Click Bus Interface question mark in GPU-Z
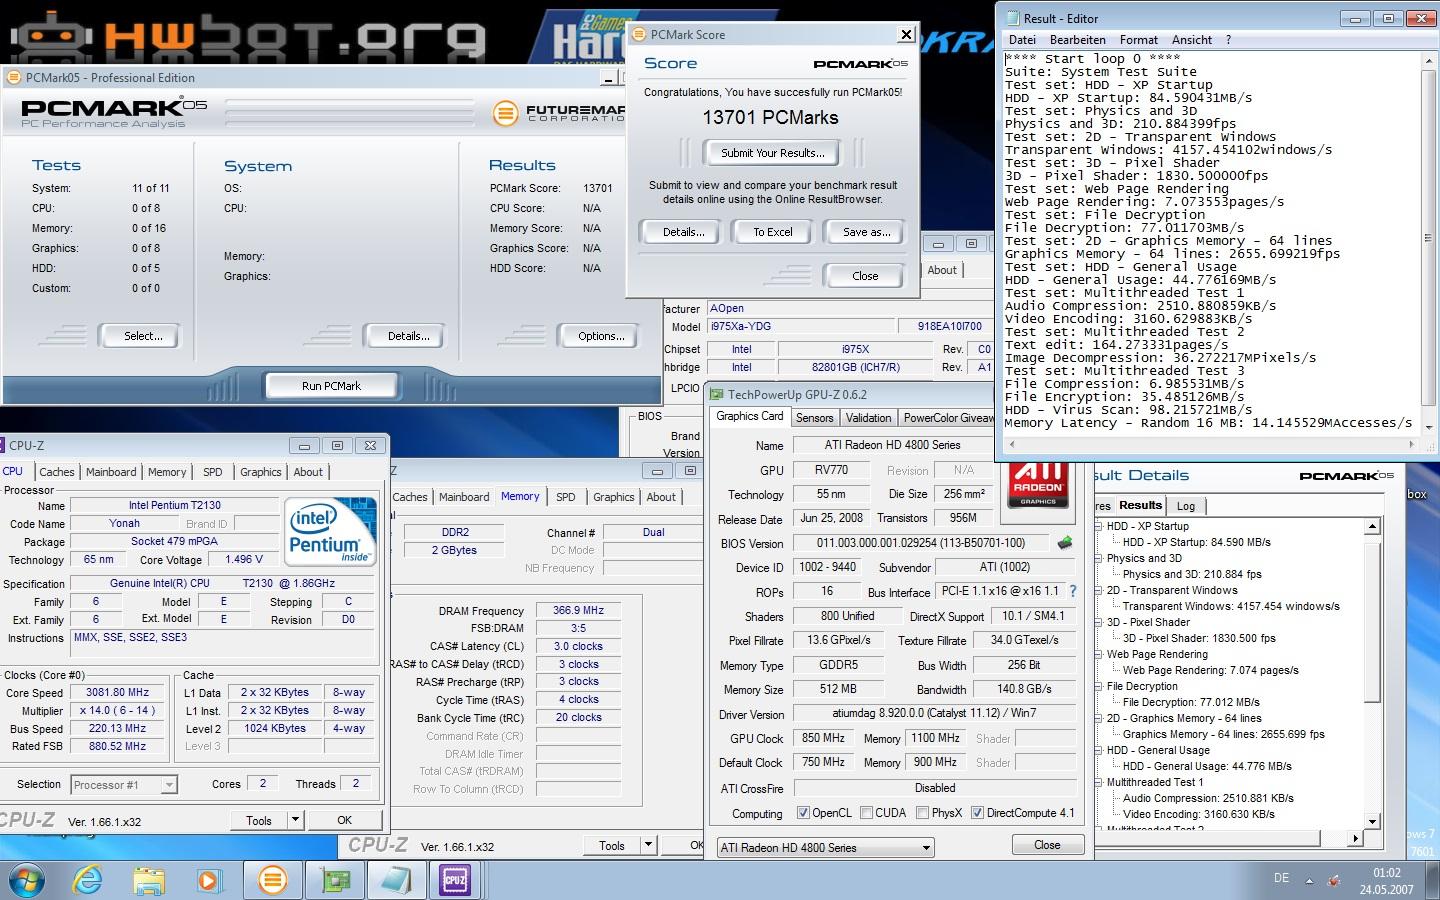 pos(1073,591)
